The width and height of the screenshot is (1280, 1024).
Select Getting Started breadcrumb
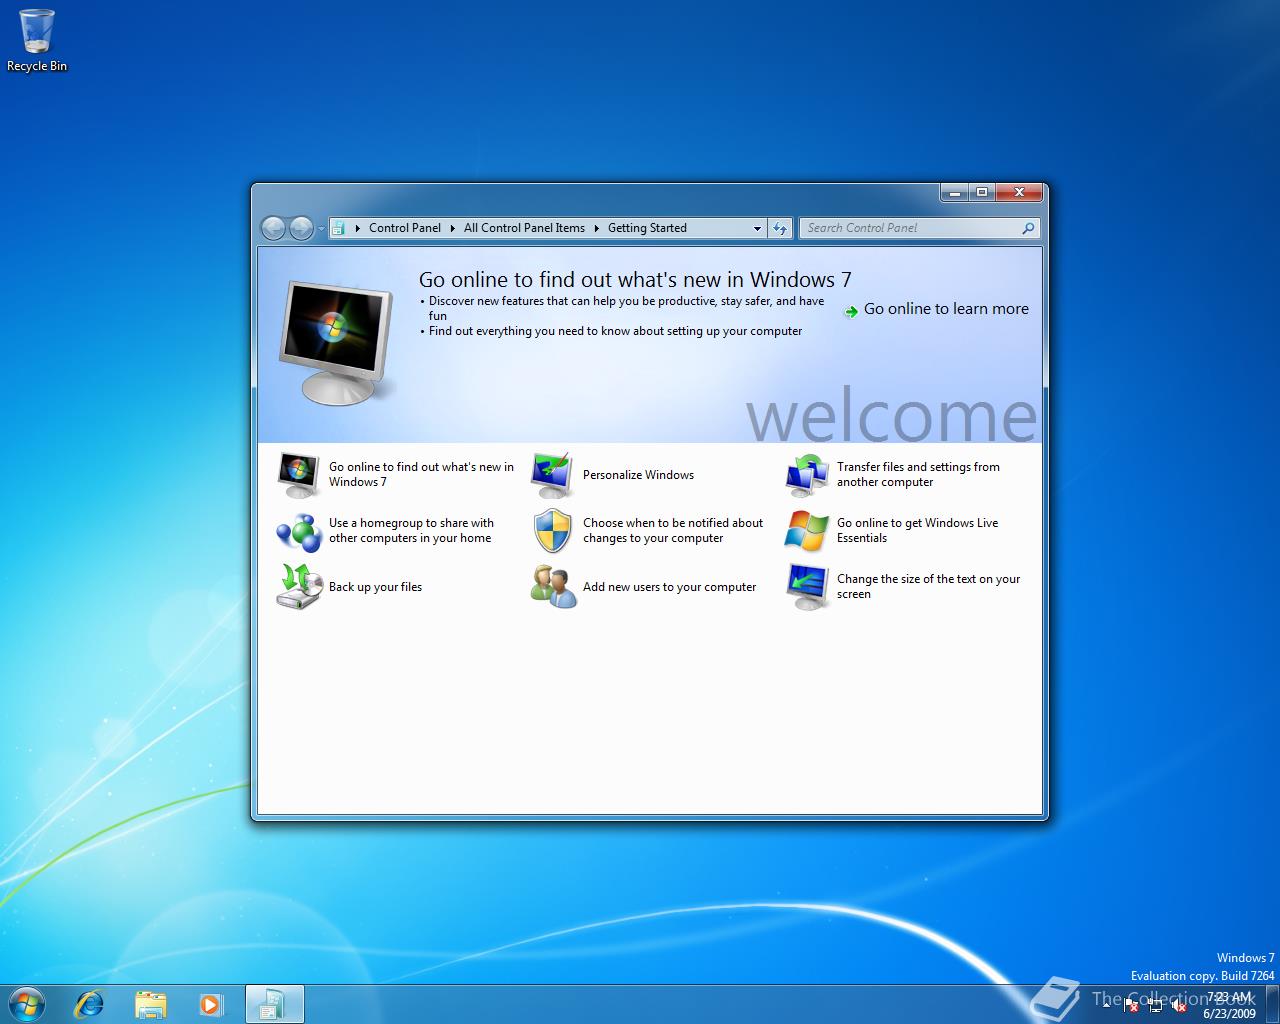click(647, 228)
